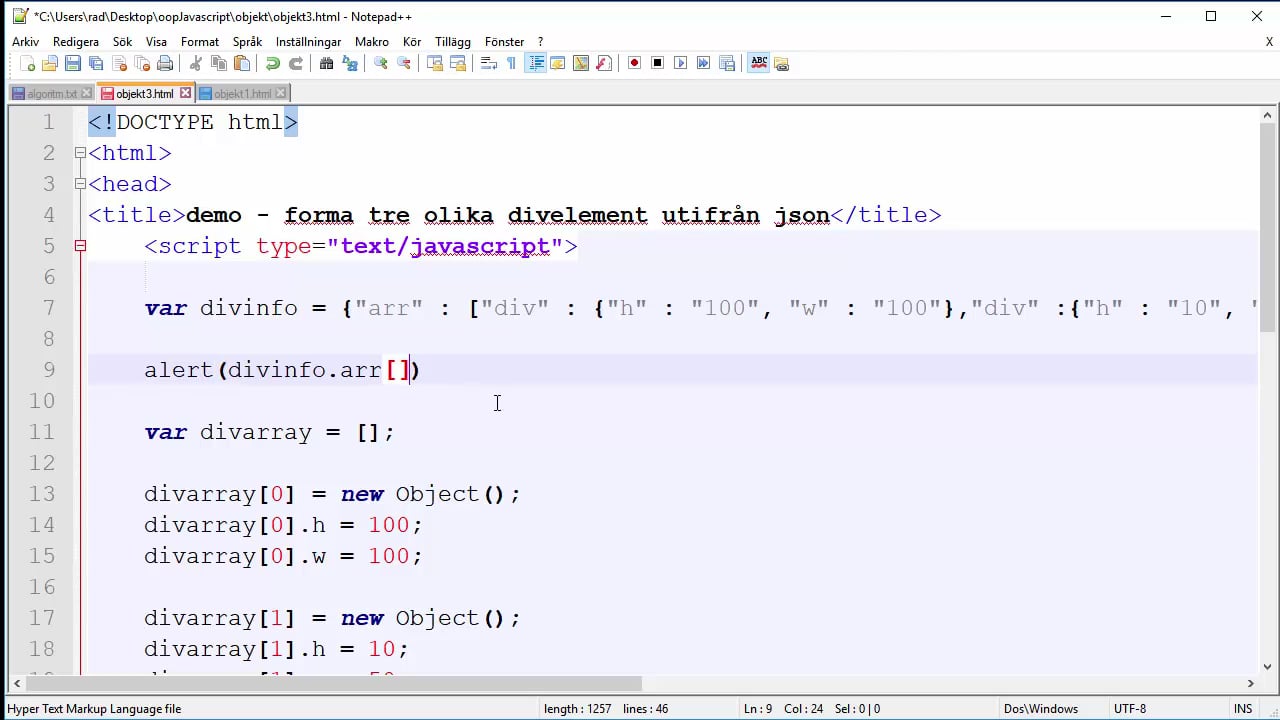Click the Dos\Windows line ending field
The image size is (1280, 720).
1041,709
